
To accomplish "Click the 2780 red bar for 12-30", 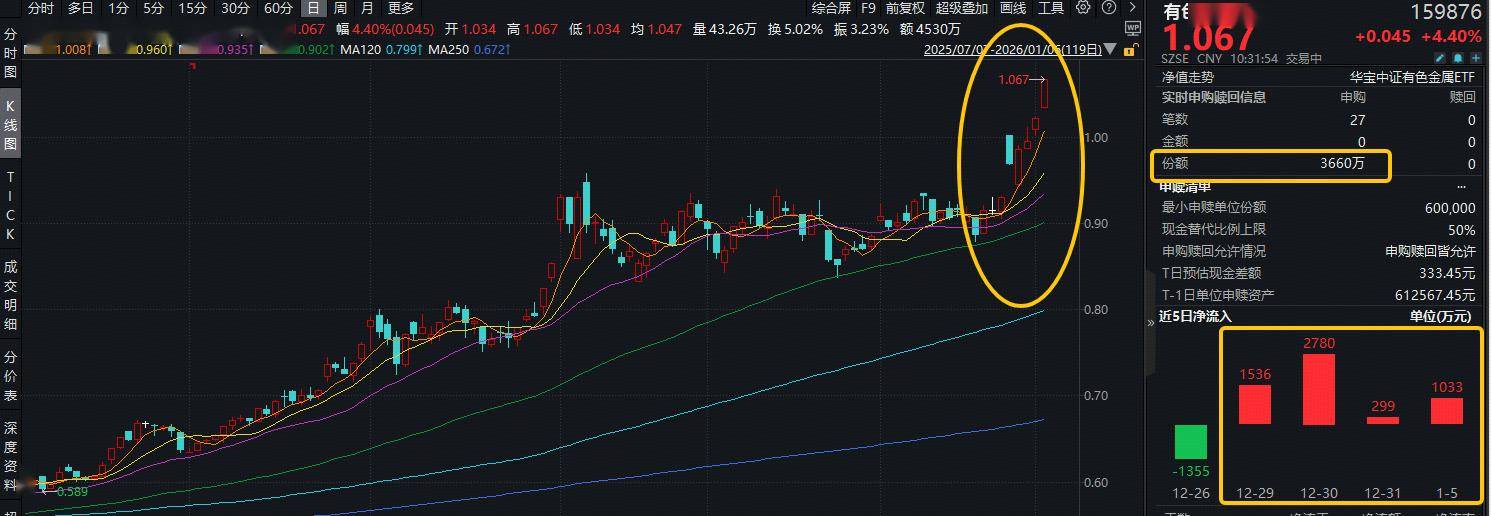I will (1318, 389).
